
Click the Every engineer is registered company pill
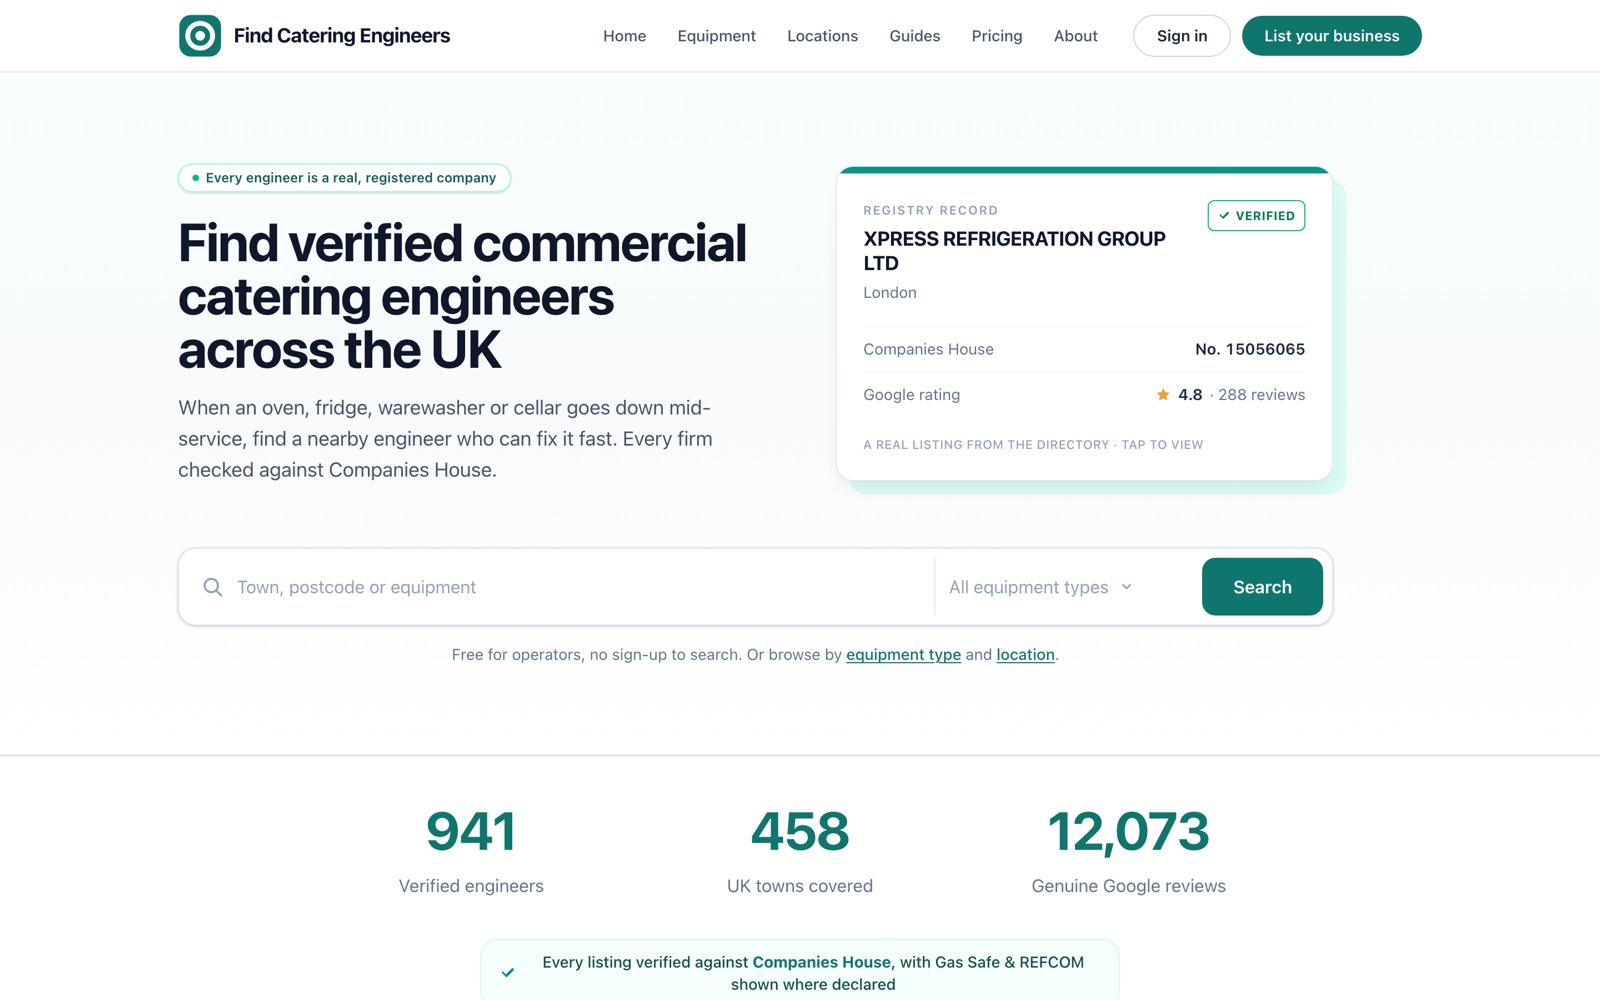pos(345,178)
